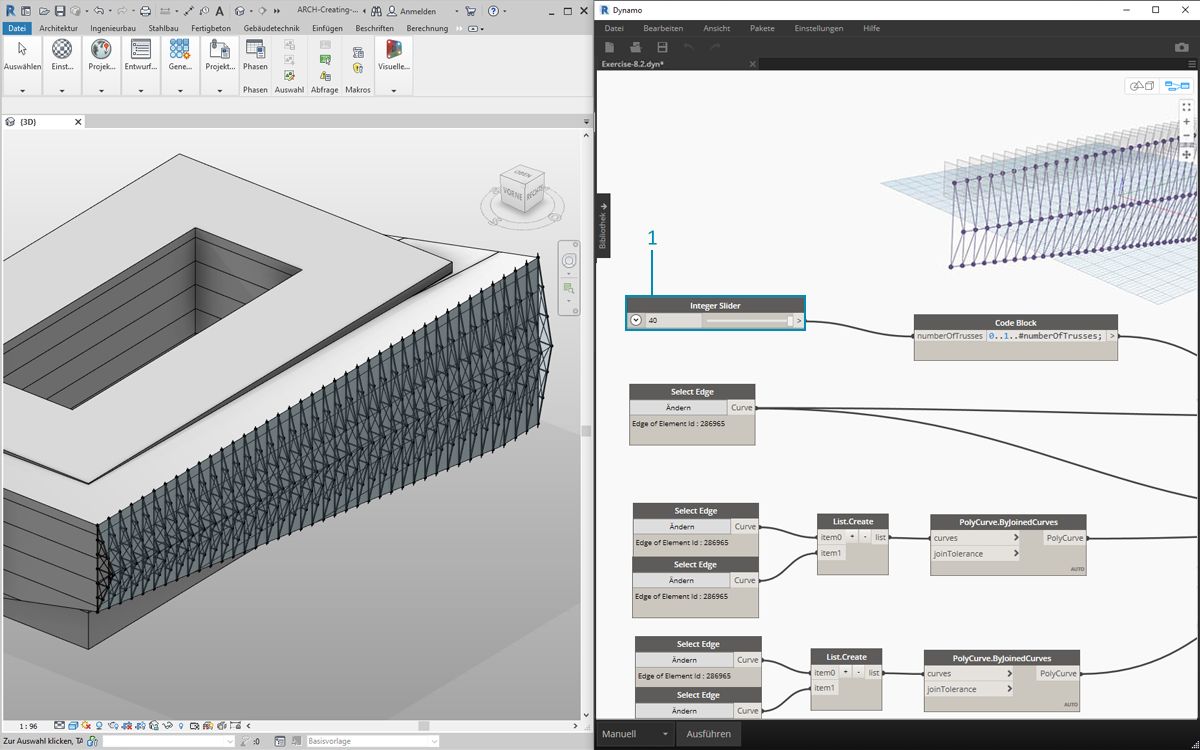Open file icon in Revit quick access toolbar
The height and width of the screenshot is (750, 1200).
(44, 11)
